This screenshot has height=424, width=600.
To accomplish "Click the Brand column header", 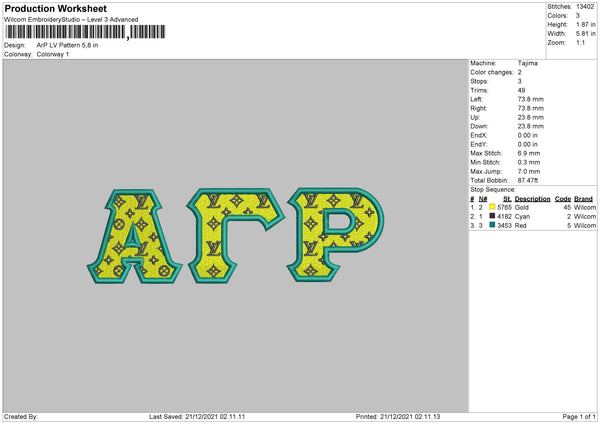I will [x=584, y=199].
